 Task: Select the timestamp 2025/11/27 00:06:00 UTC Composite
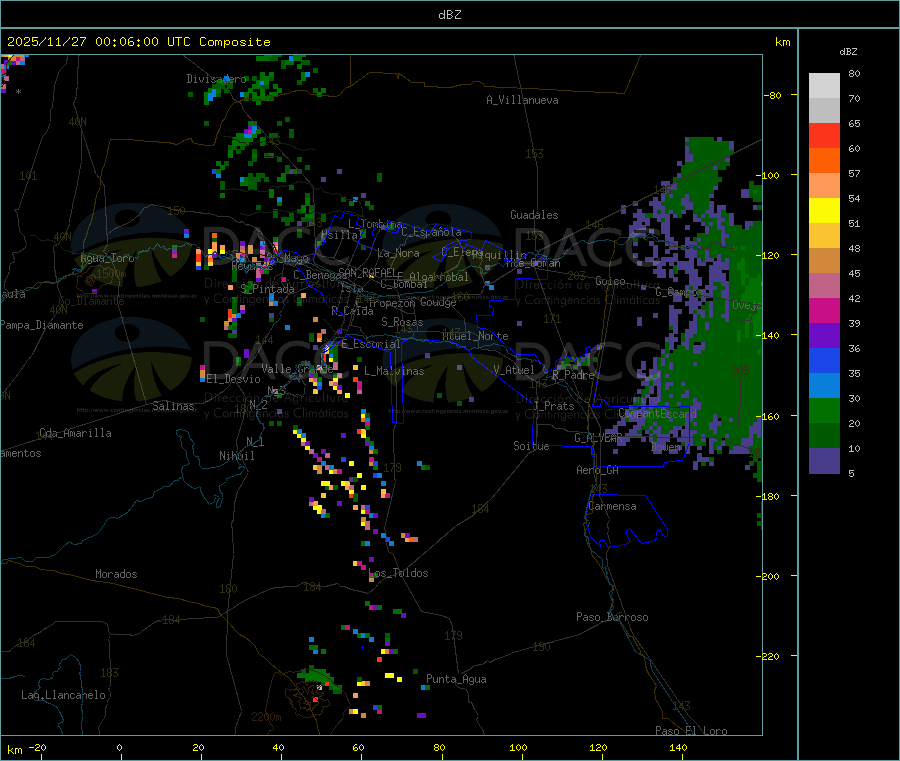pyautogui.click(x=139, y=42)
